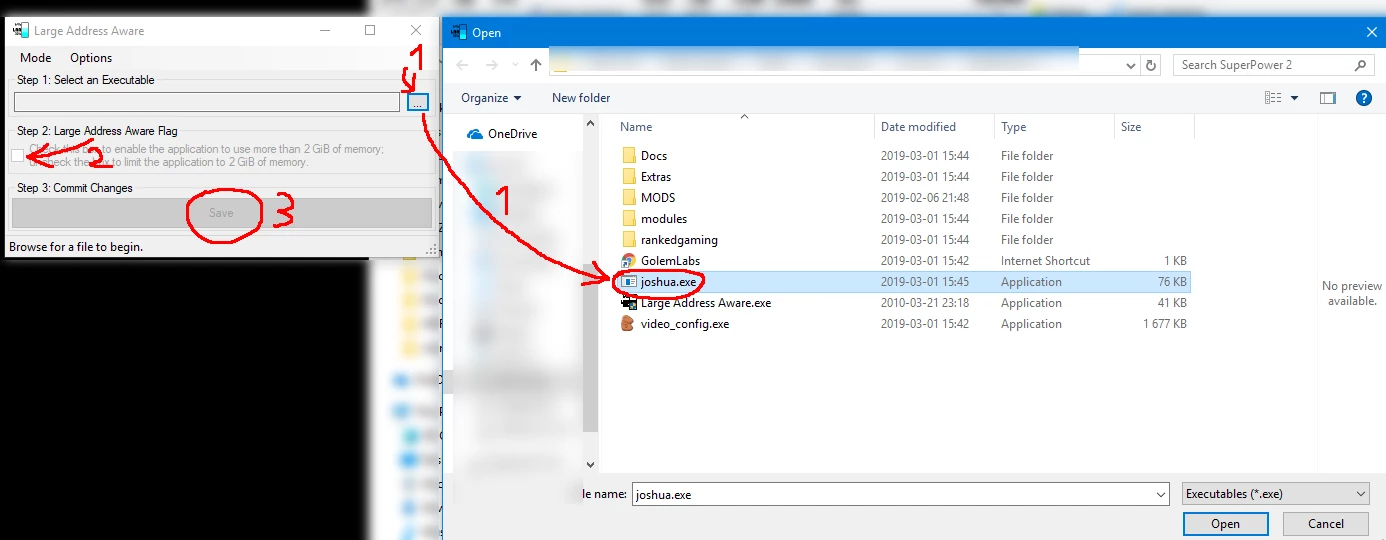Select the rankedgaming folder icon
Viewport: 1386px width, 540px height.
coord(629,240)
